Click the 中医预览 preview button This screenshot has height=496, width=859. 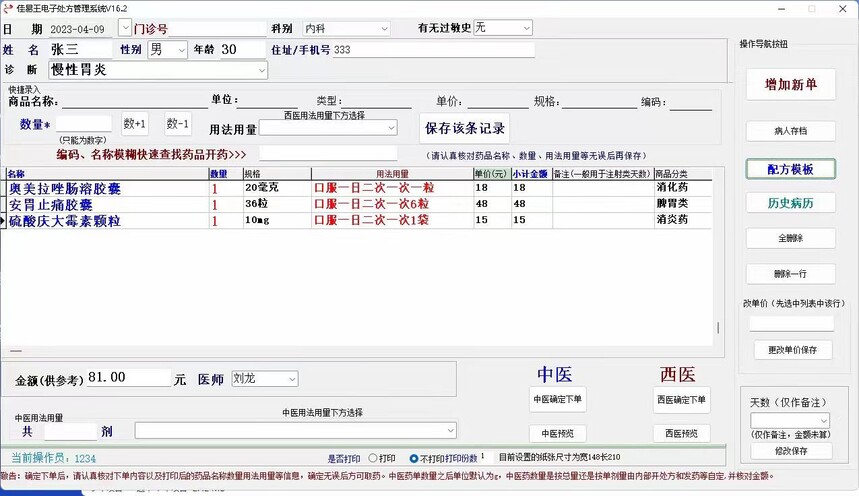point(558,434)
